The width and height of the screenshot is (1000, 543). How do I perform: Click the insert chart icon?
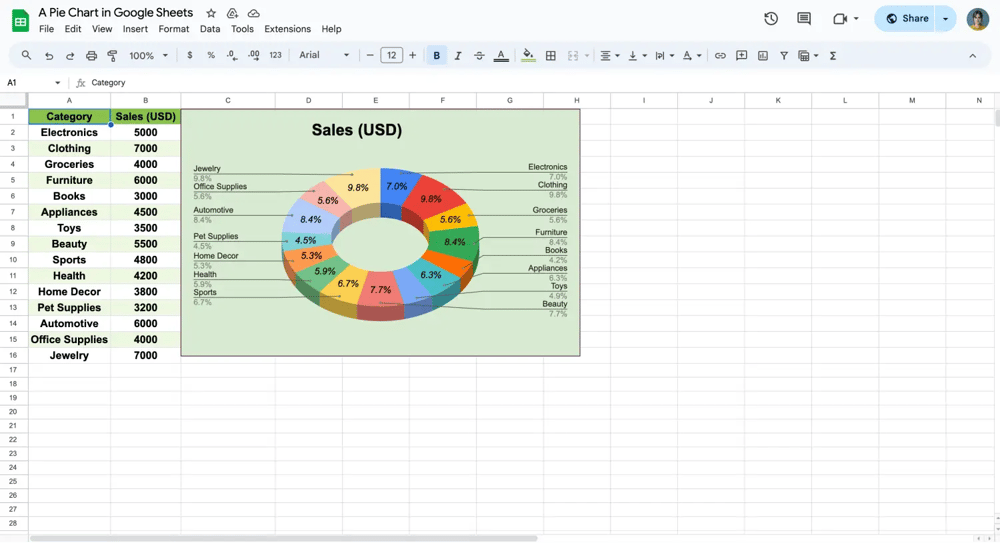[763, 56]
